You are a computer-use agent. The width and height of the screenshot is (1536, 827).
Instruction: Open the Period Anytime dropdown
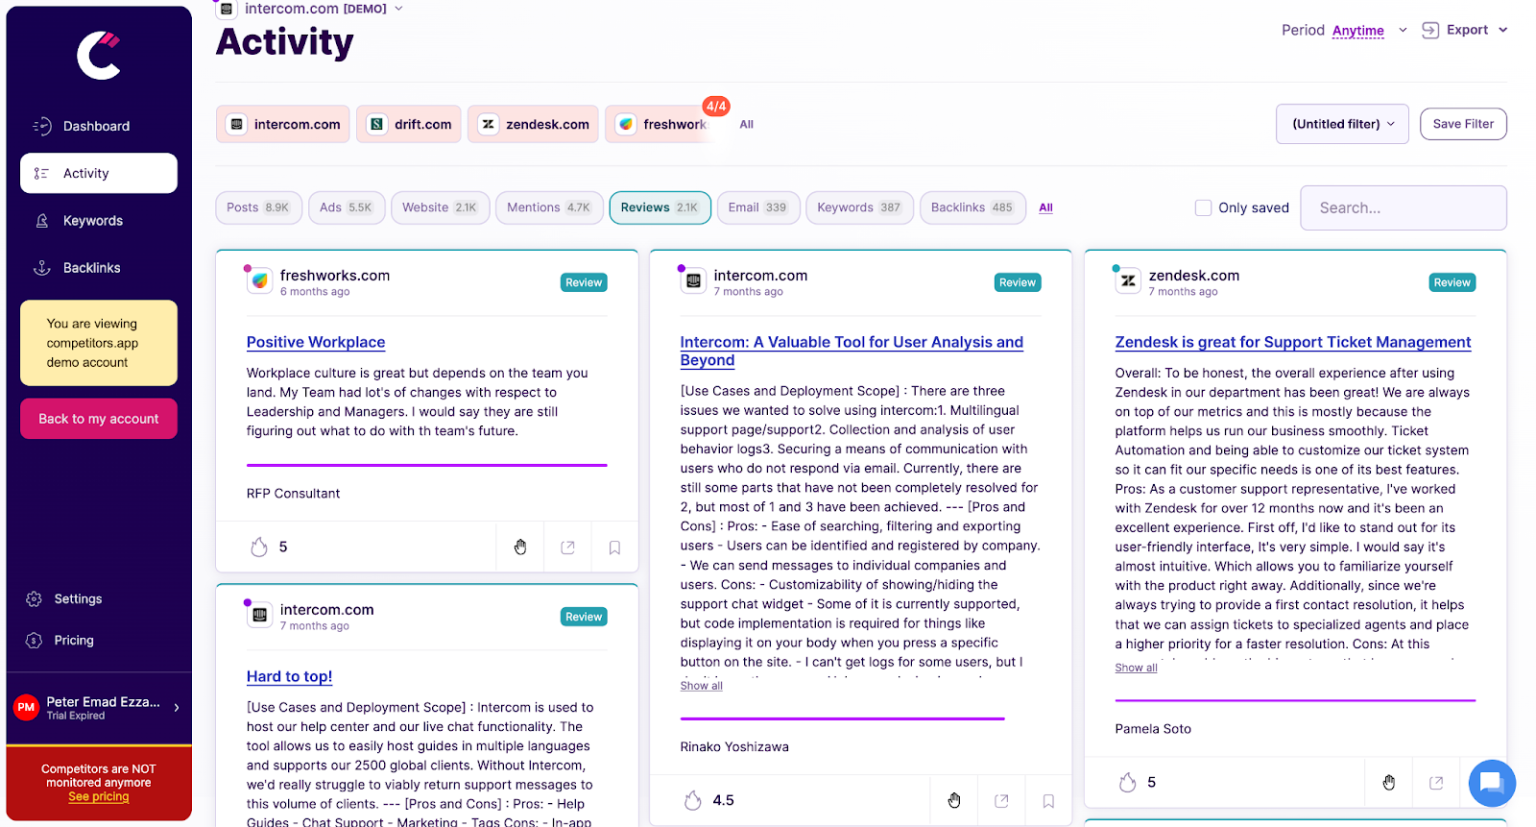pos(1359,31)
